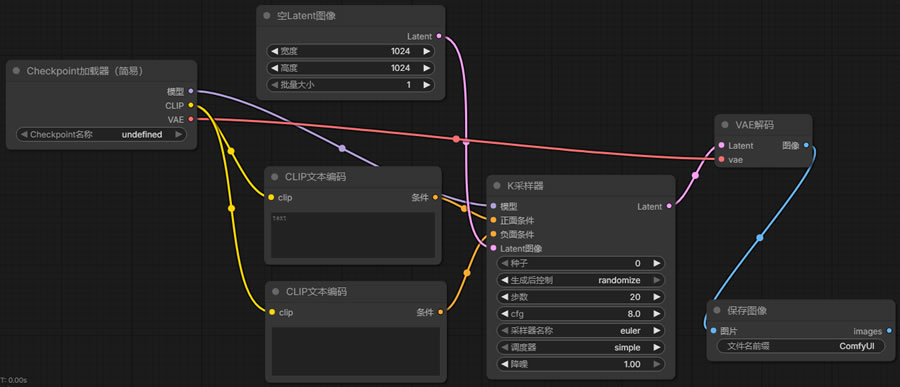Collapse the 保存图像 node via title dot
The image size is (900, 387).
pyautogui.click(x=716, y=310)
